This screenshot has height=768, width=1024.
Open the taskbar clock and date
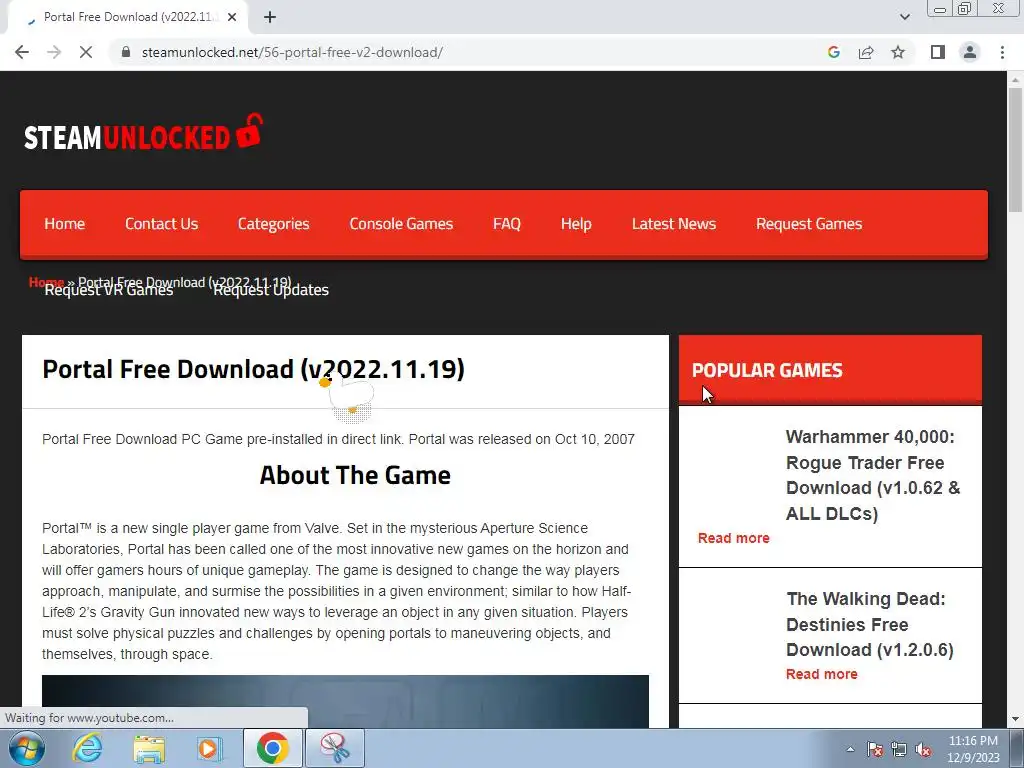pyautogui.click(x=973, y=749)
